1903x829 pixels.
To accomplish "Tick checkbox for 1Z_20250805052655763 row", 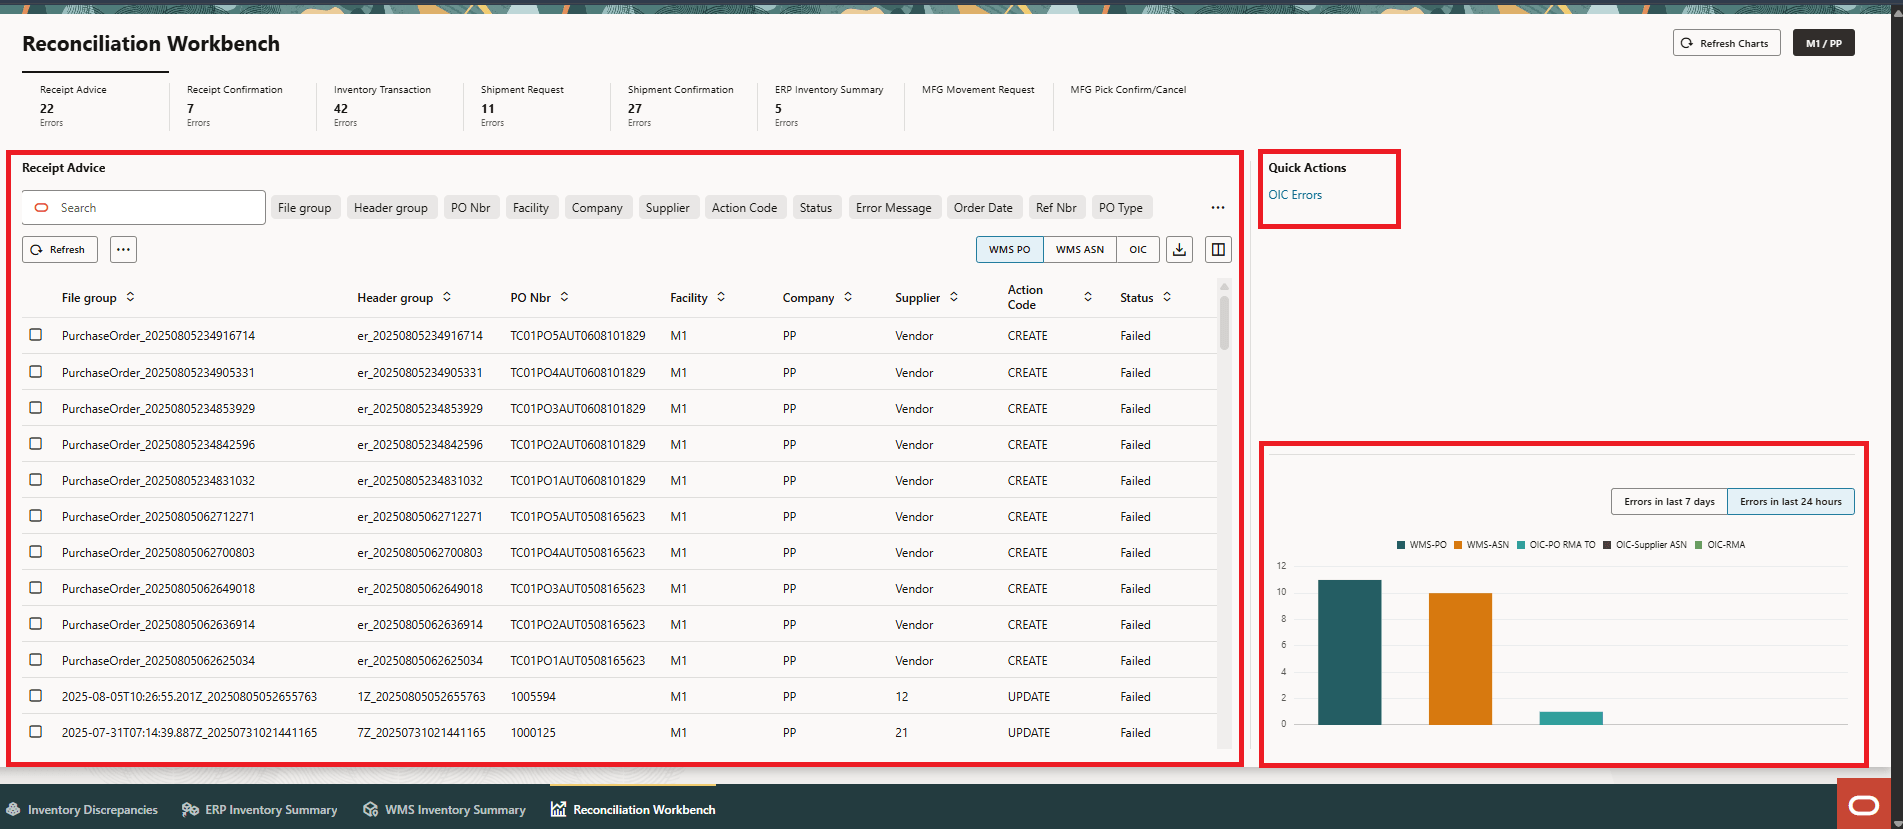I will point(36,696).
